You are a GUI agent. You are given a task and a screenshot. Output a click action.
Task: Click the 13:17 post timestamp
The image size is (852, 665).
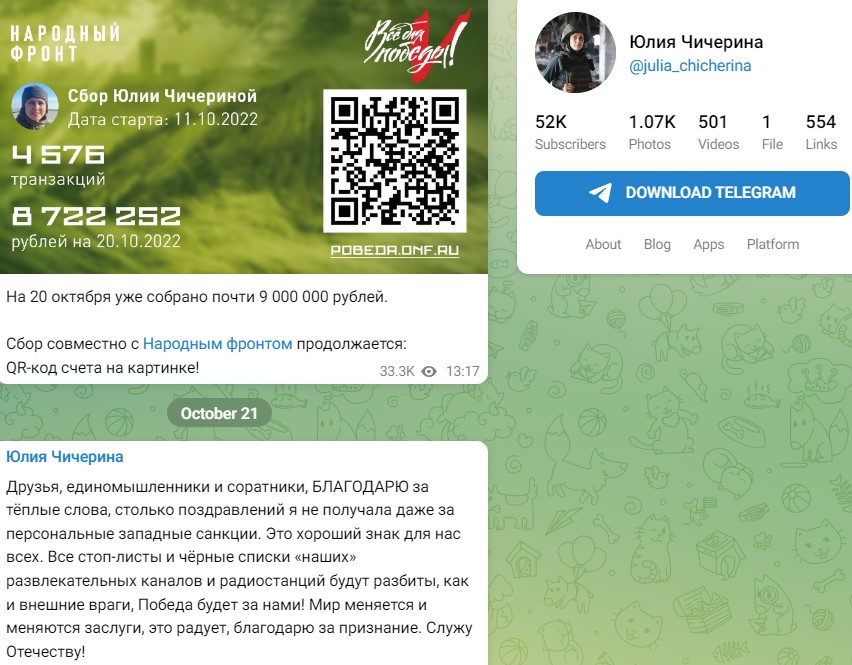point(462,372)
